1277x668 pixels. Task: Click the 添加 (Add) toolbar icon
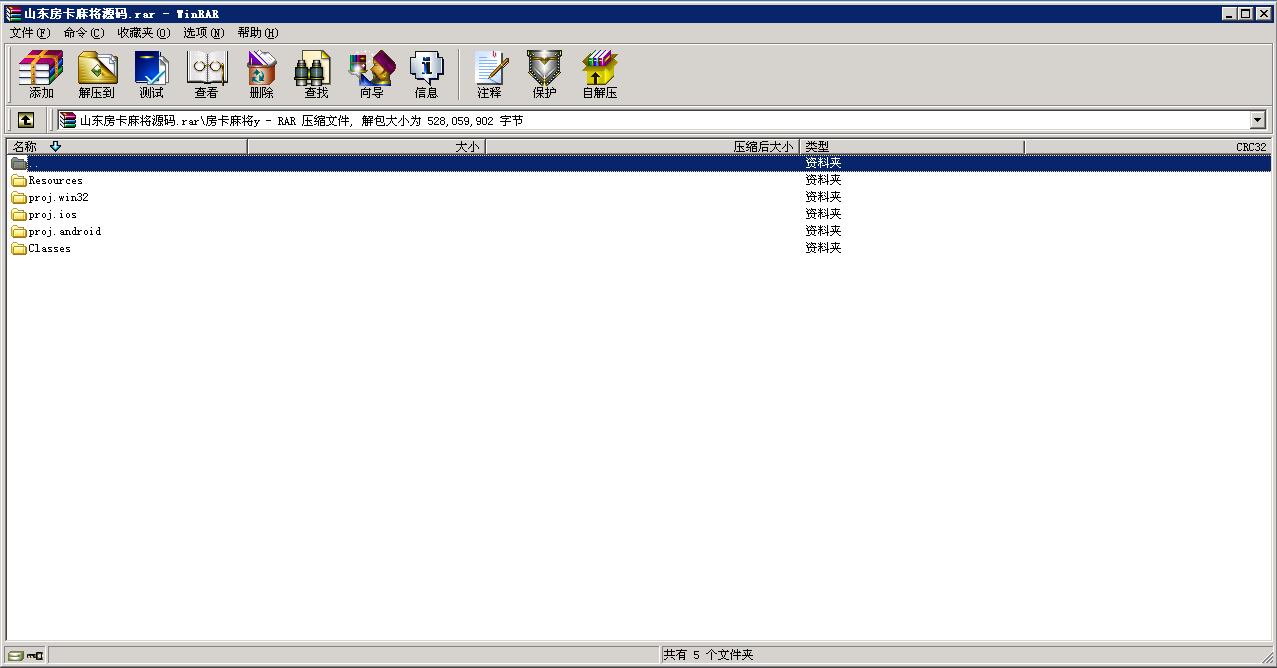coord(41,75)
